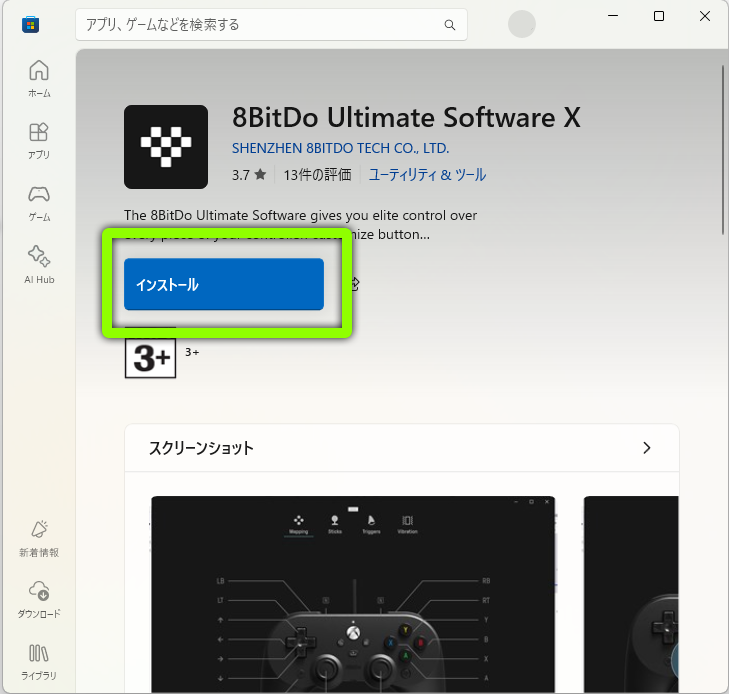Open the Downloads (ダウンロード) page
This screenshot has height=694, width=729.
tap(38, 600)
